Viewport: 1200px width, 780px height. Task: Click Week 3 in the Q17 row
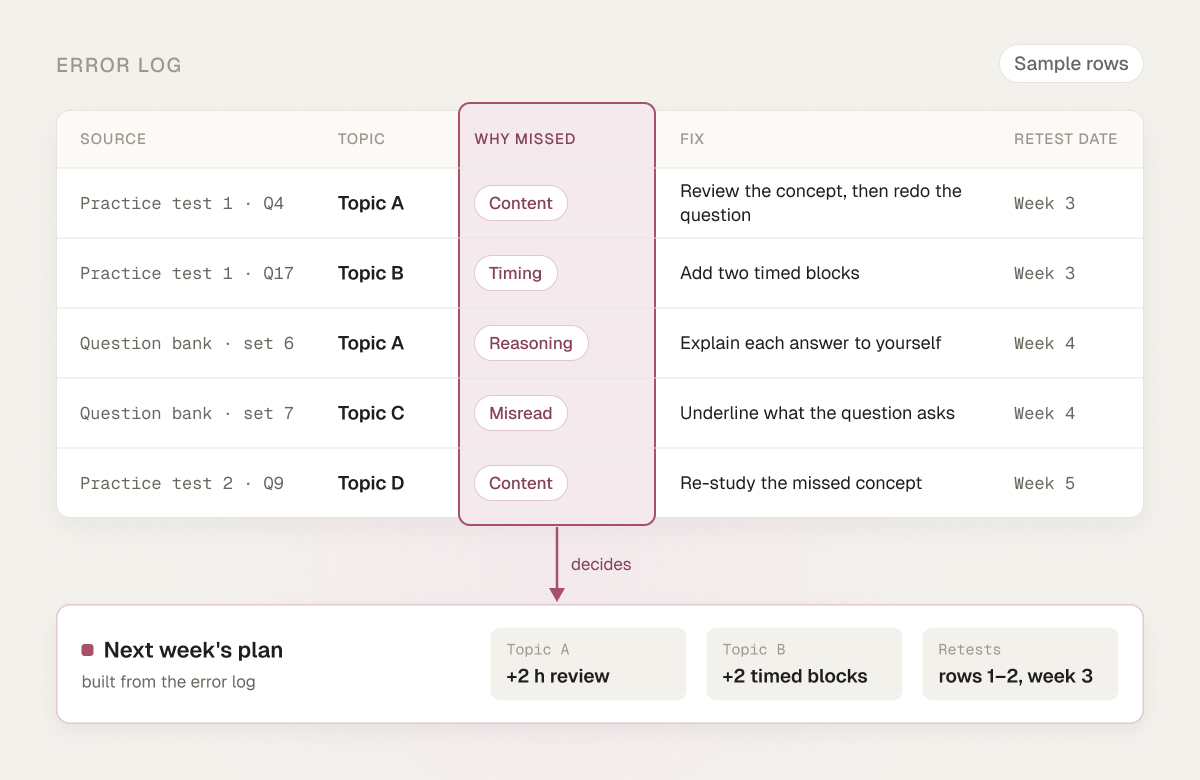(1045, 273)
